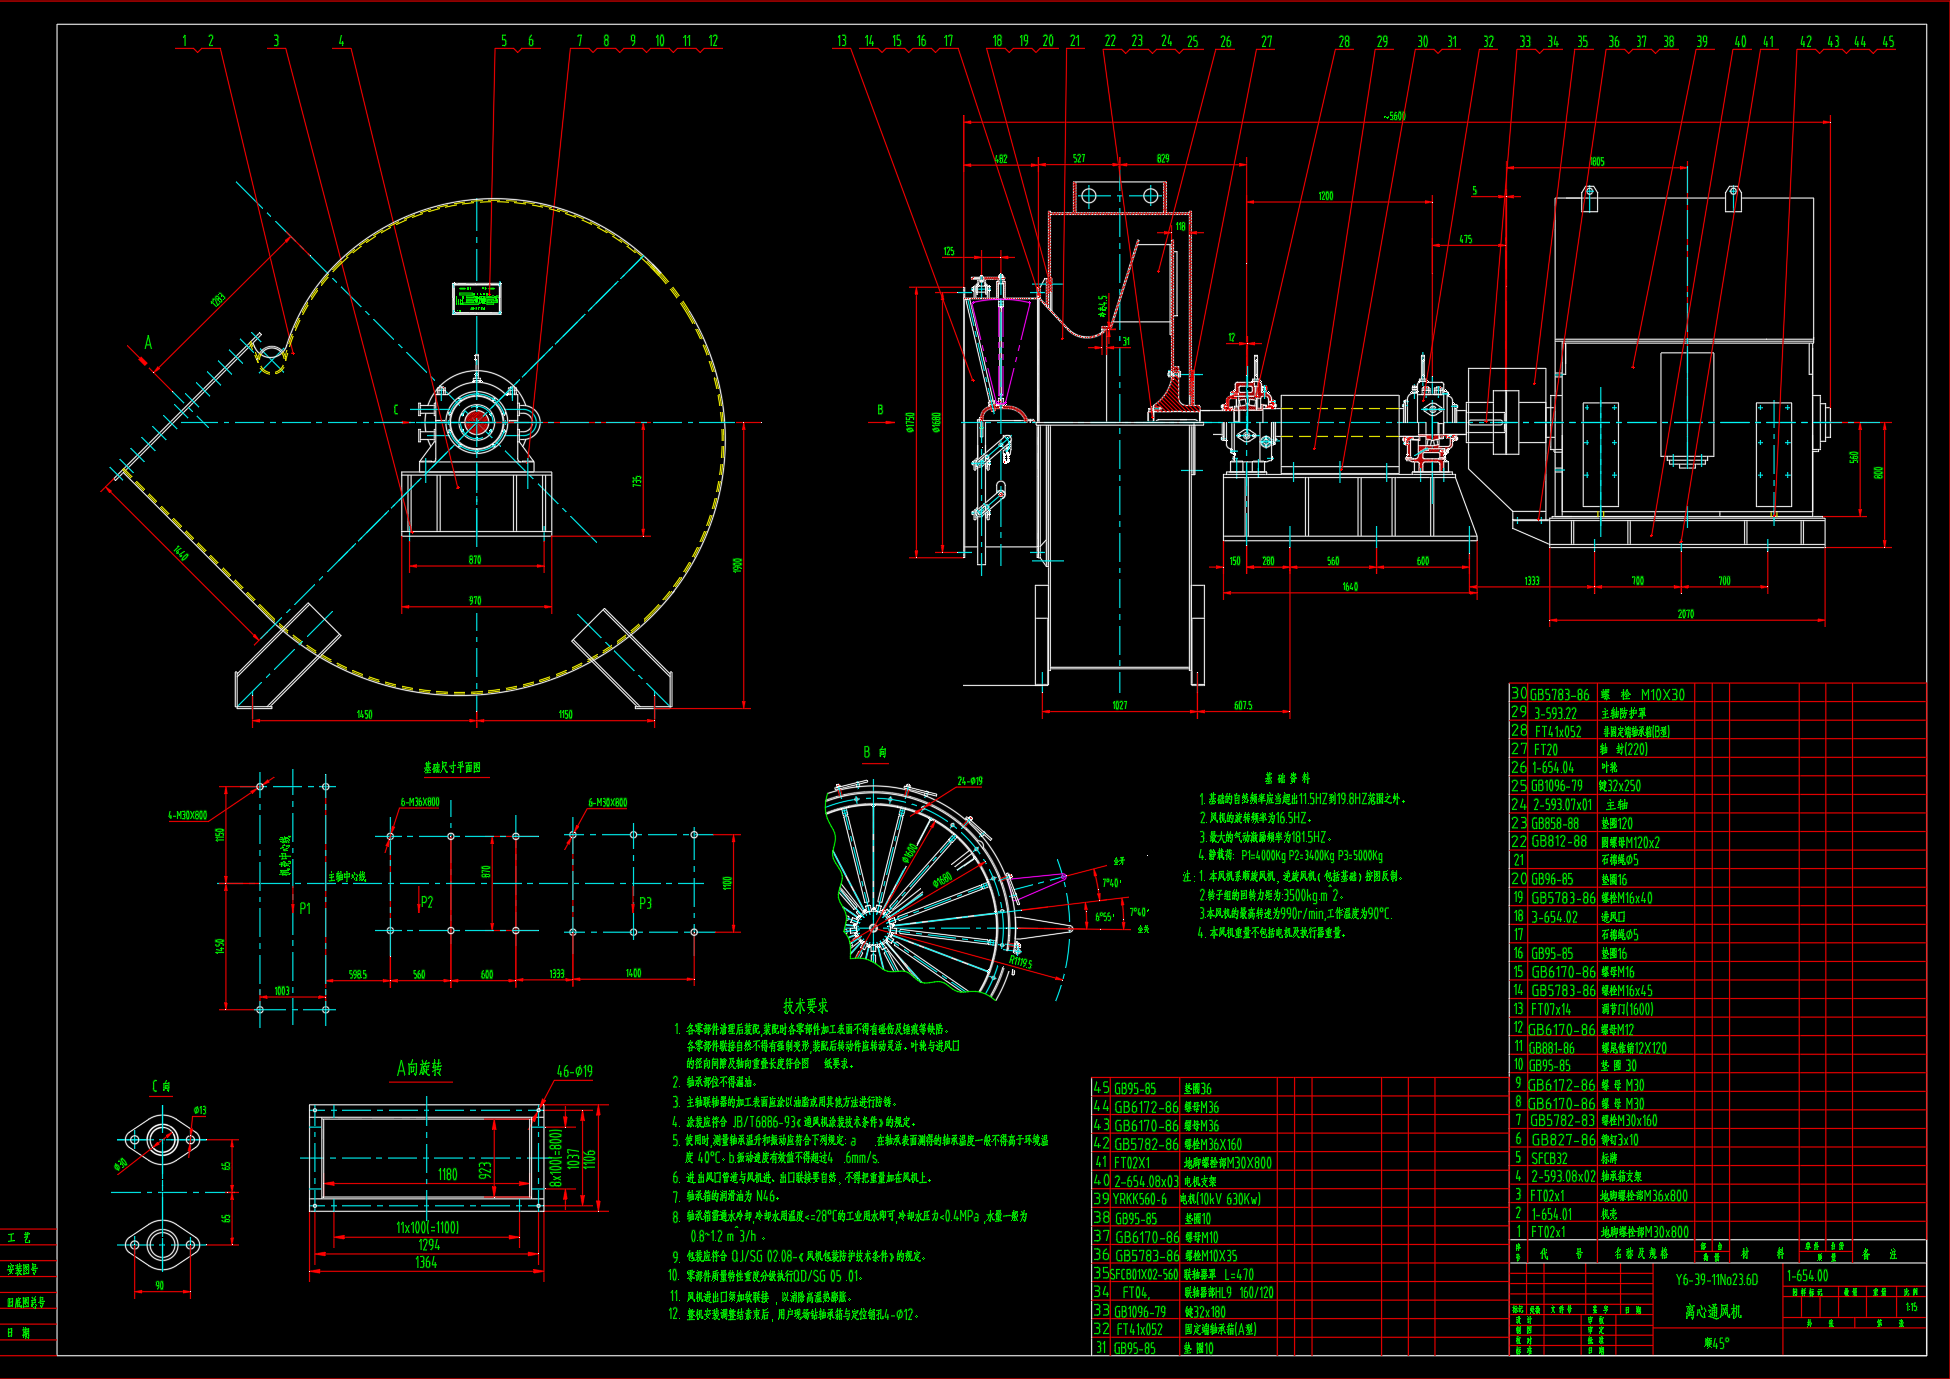
Task: Click part balloon number 1 at top left
Action: pyautogui.click(x=184, y=41)
